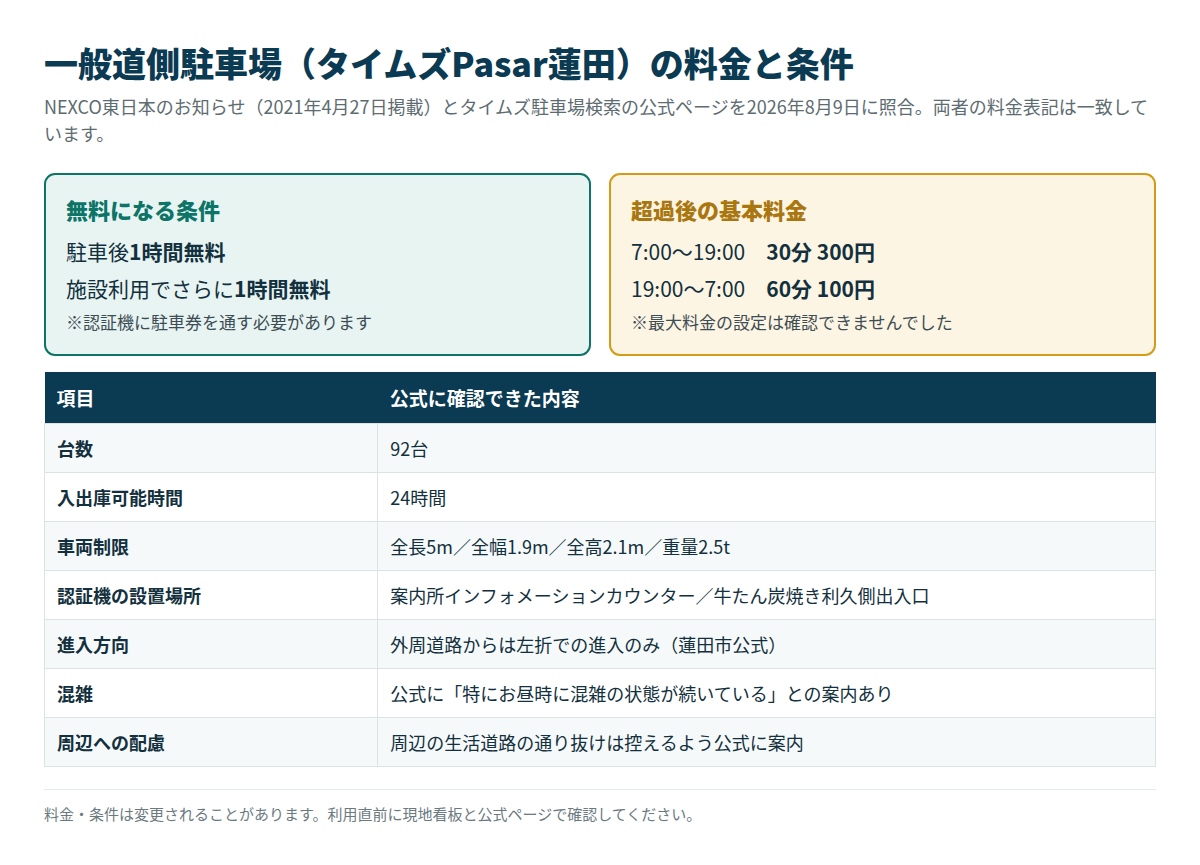
Task: Click the cell about 特にお昼時に混雑の状態が続いている
Action: pyautogui.click(x=766, y=694)
